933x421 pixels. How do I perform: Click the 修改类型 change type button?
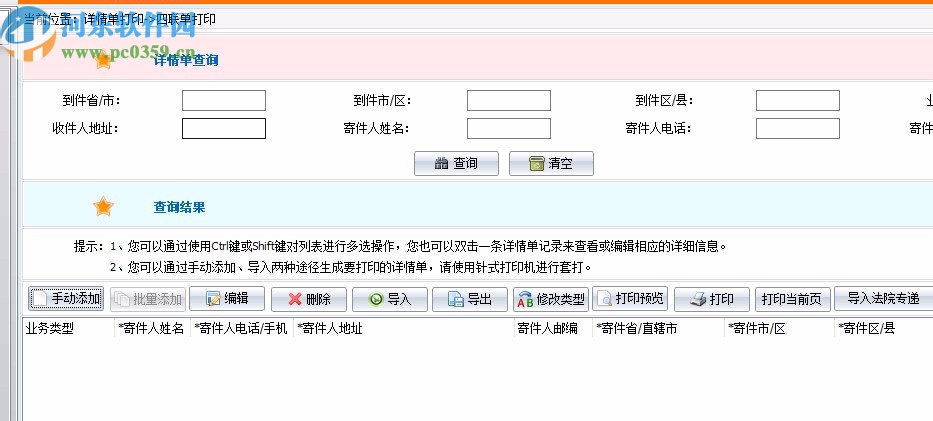[551, 299]
